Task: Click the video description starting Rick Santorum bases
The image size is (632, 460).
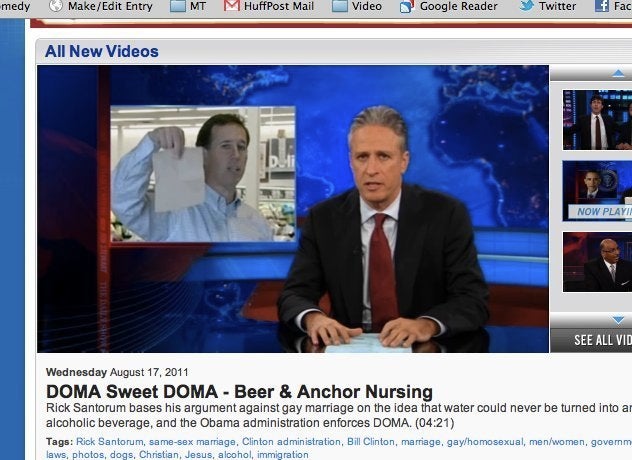Action: pyautogui.click(x=339, y=415)
